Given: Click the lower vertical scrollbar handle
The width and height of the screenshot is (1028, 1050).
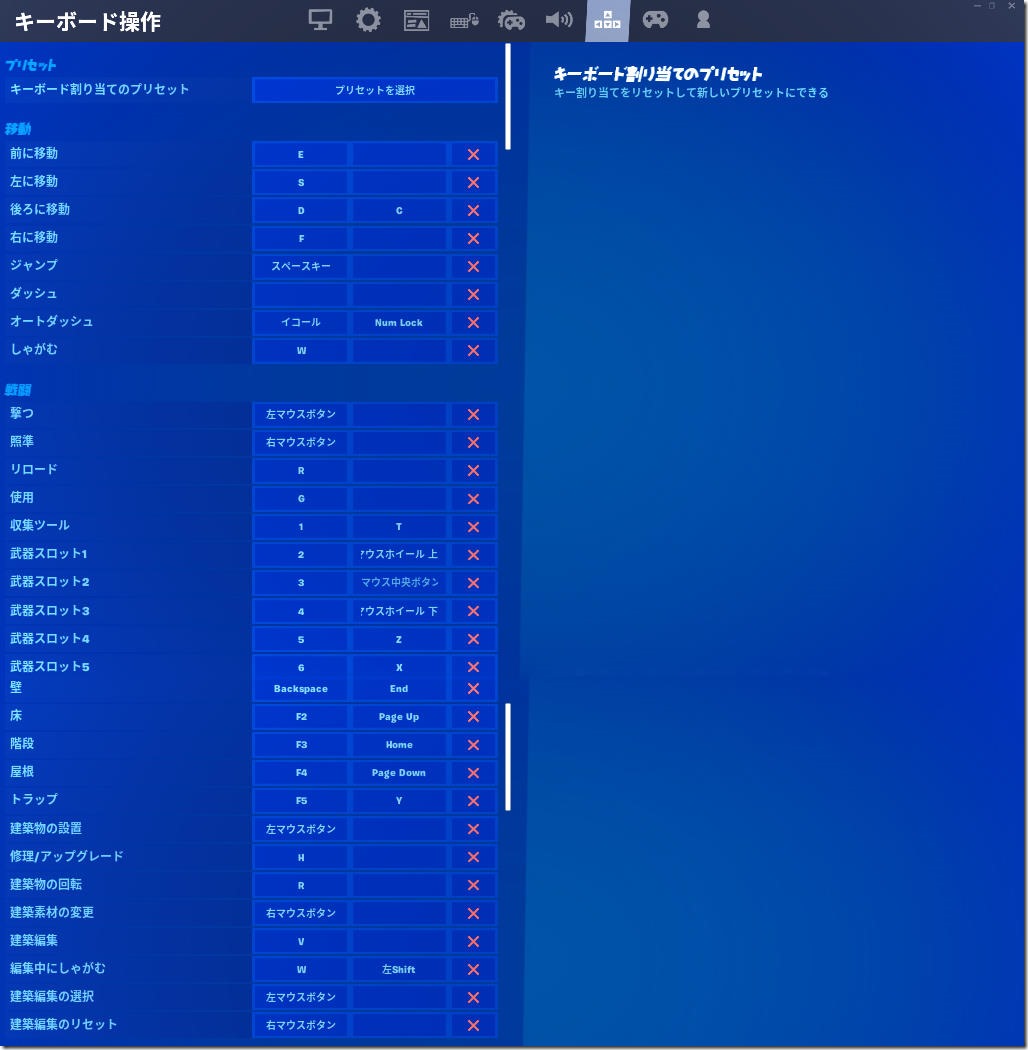Looking at the screenshot, I should tap(508, 756).
